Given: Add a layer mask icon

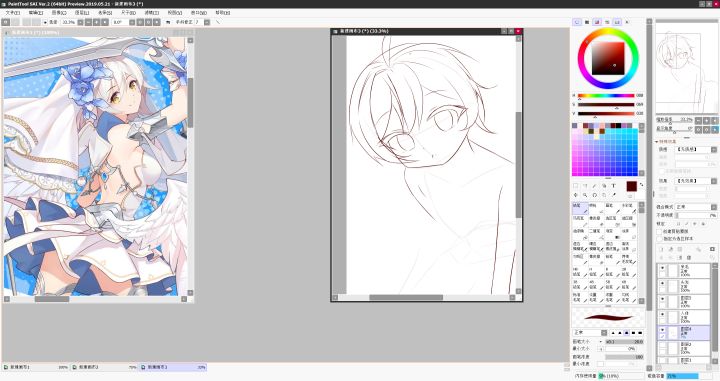Looking at the screenshot, I should point(712,249).
